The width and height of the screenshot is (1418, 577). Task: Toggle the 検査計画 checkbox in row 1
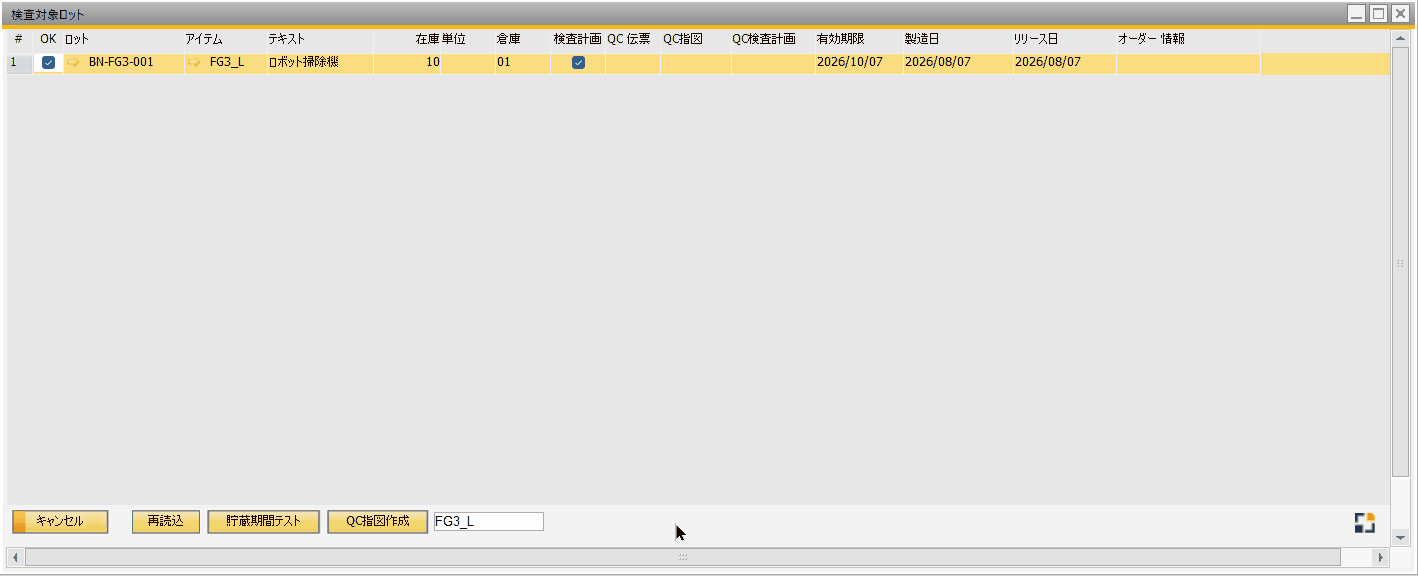coord(578,62)
